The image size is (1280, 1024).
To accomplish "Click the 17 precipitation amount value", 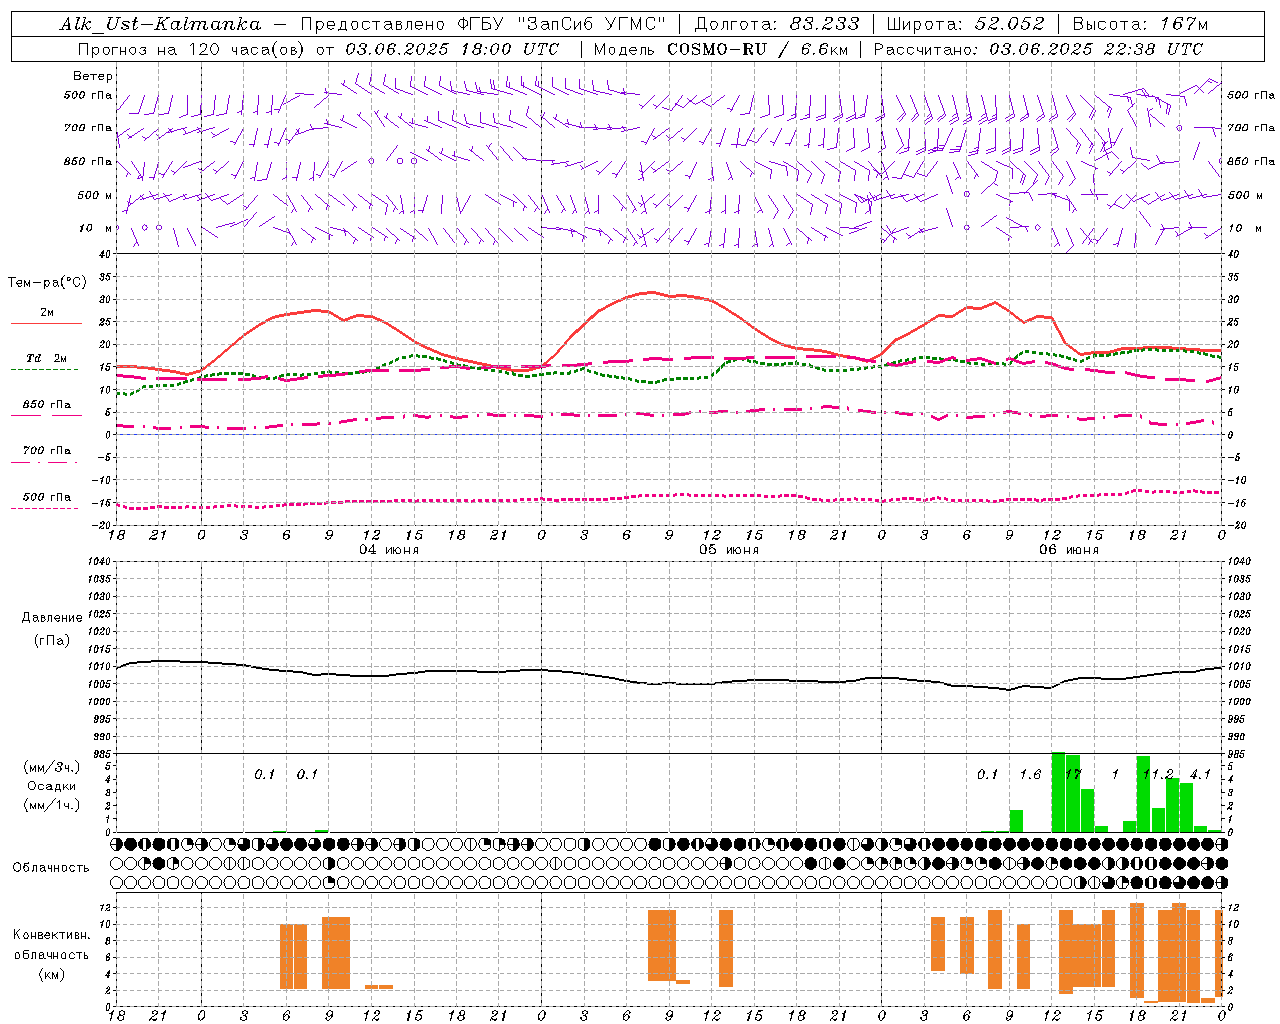I will point(1073,774).
